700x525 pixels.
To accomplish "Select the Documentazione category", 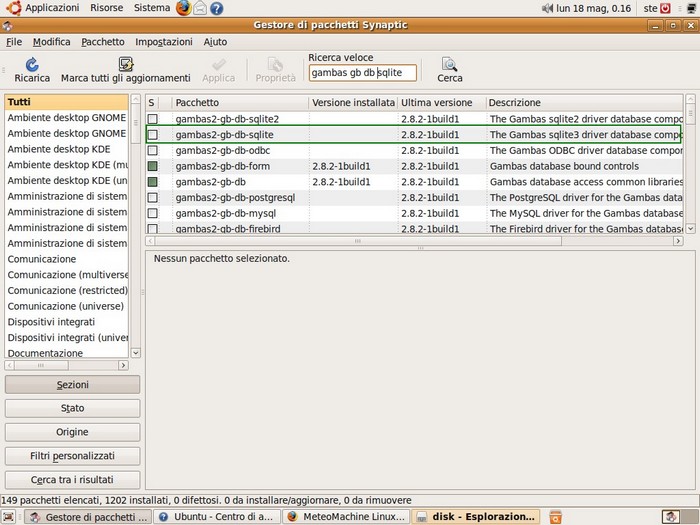I will point(66,353).
